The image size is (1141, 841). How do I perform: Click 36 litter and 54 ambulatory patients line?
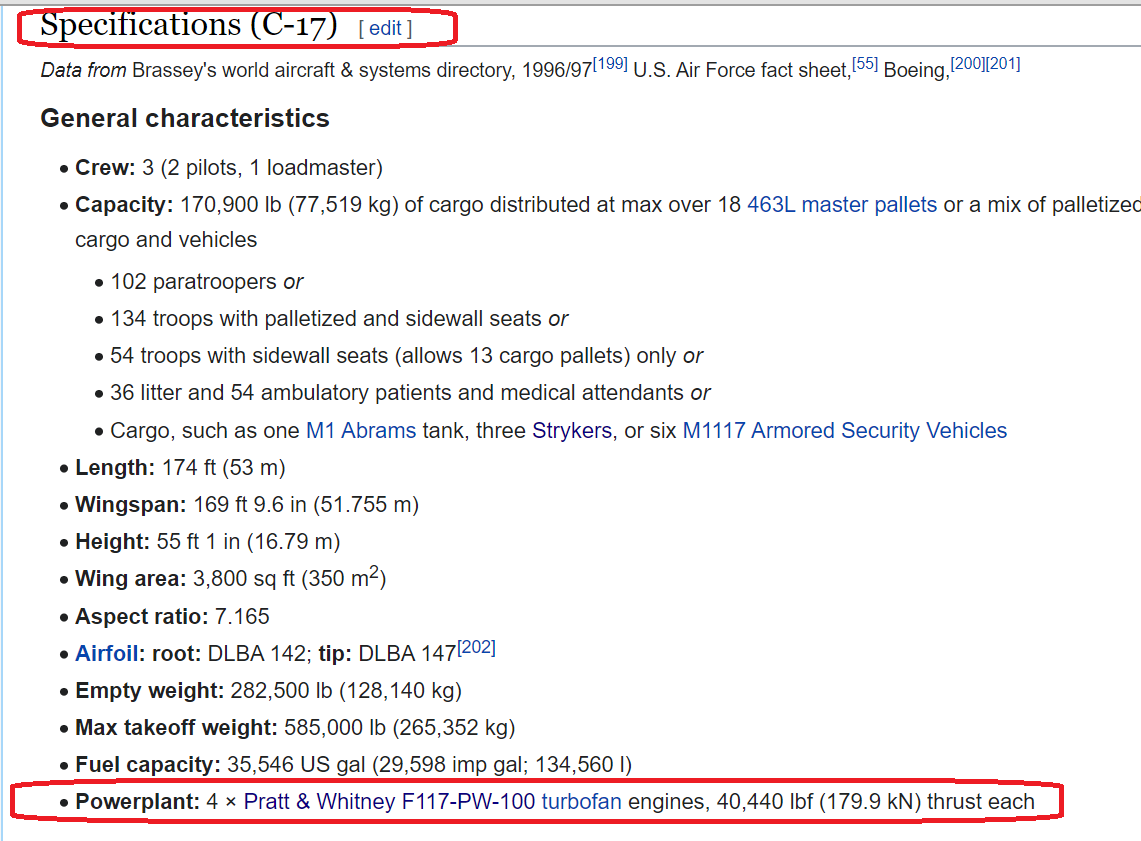pos(410,393)
